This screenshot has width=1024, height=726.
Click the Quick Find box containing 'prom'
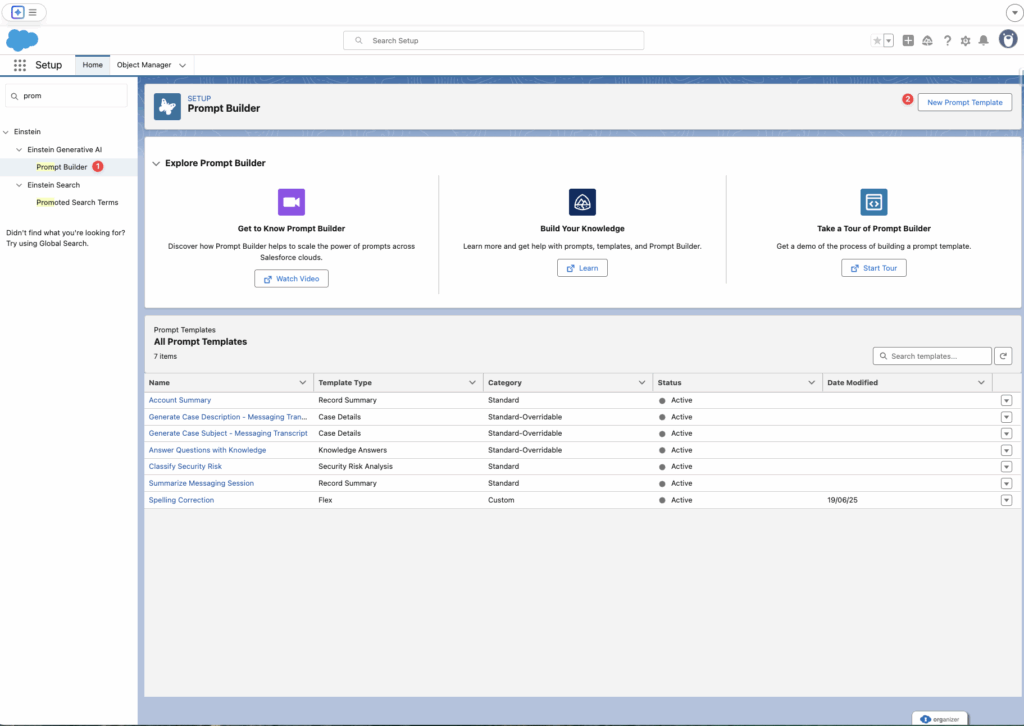pyautogui.click(x=67, y=96)
